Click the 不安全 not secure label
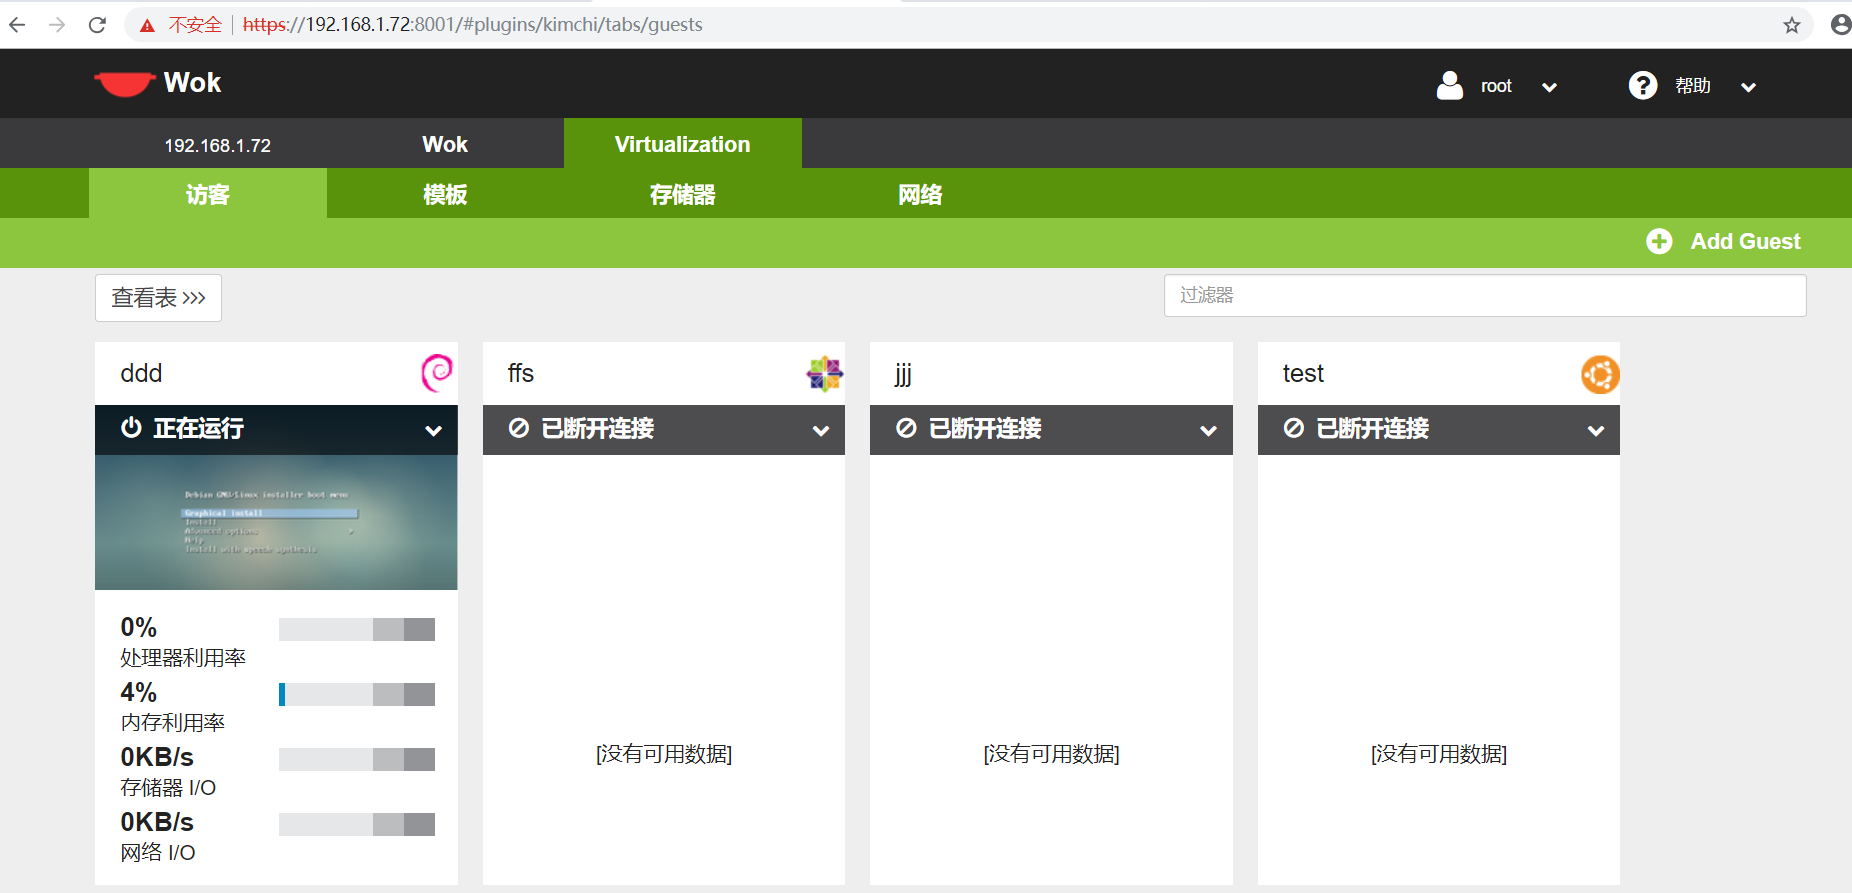 tap(195, 24)
